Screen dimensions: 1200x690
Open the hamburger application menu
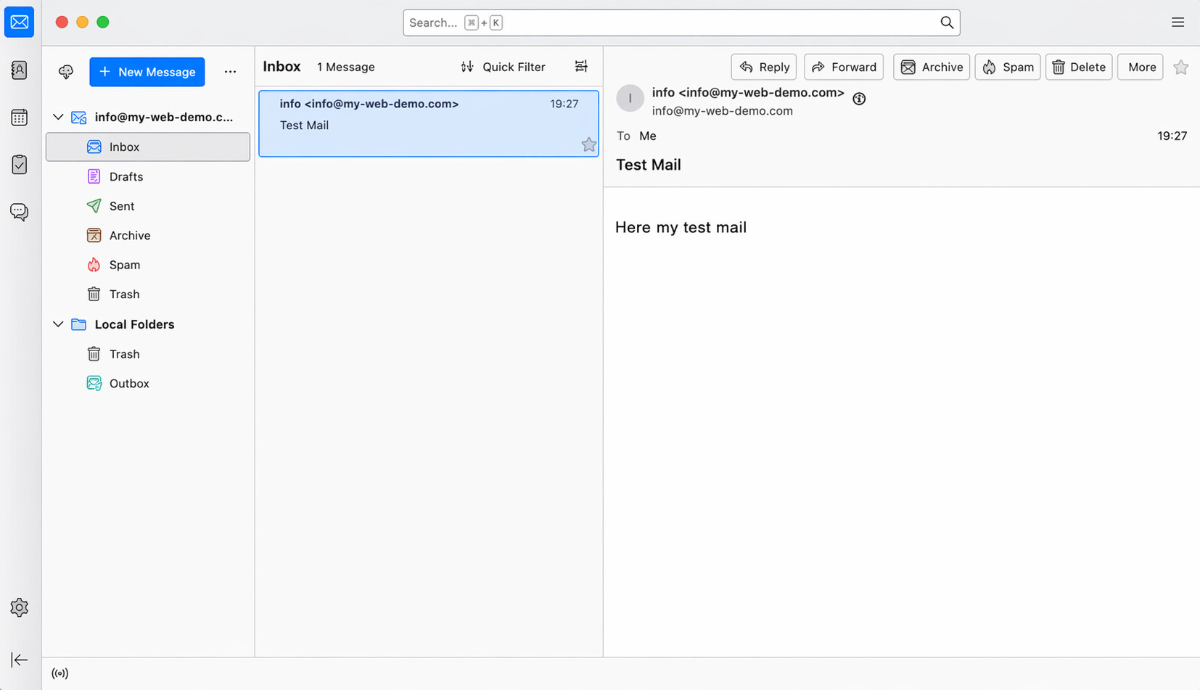click(x=1178, y=22)
